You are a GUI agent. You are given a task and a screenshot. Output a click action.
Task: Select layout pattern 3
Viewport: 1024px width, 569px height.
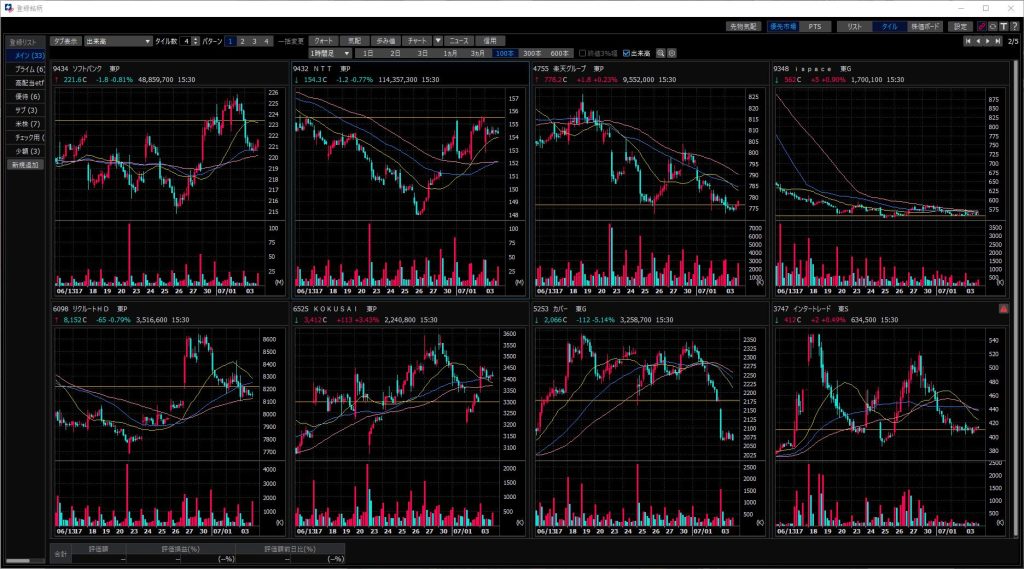(254, 41)
